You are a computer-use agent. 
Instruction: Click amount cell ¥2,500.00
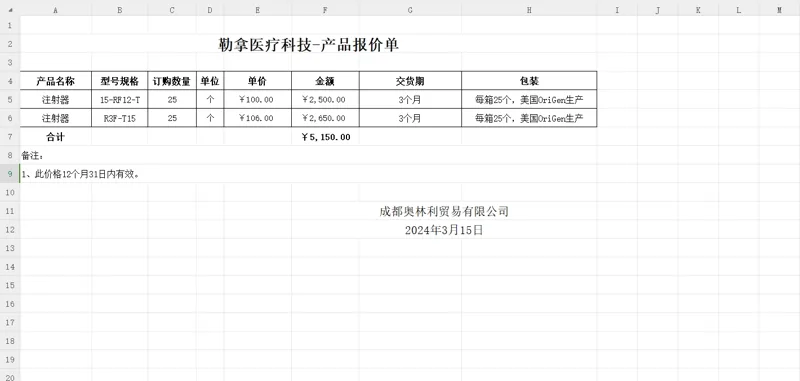pyautogui.click(x=326, y=99)
